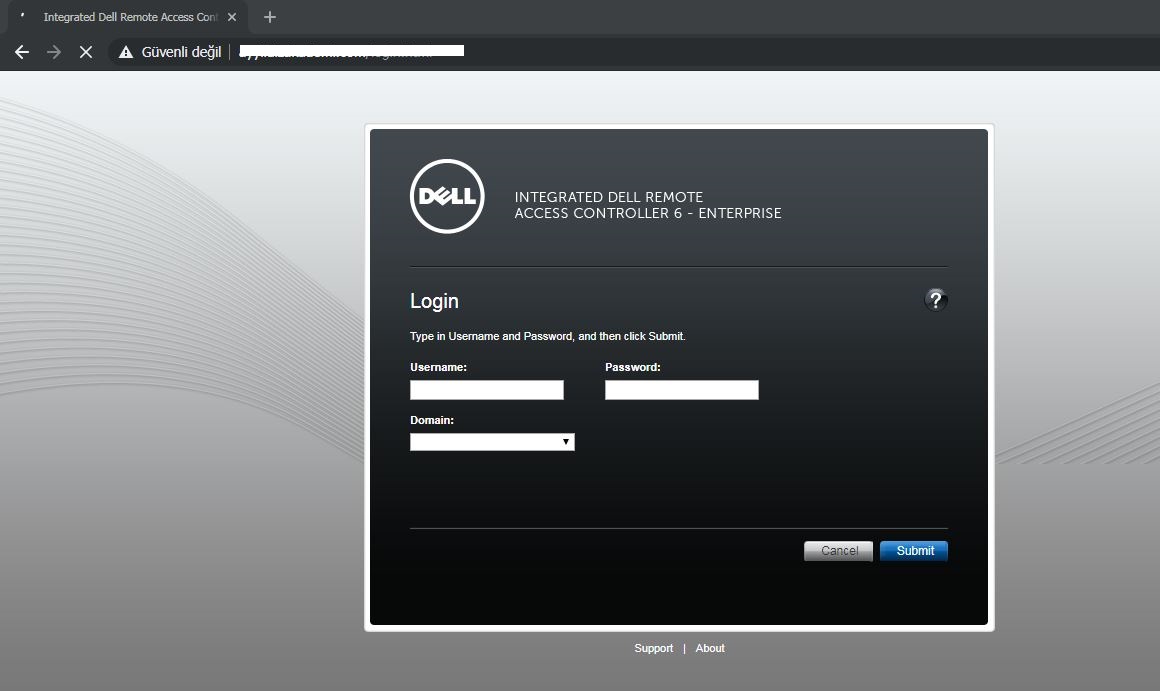Click the 'Password:' label
Viewport: 1160px width, 691px height.
pos(633,367)
